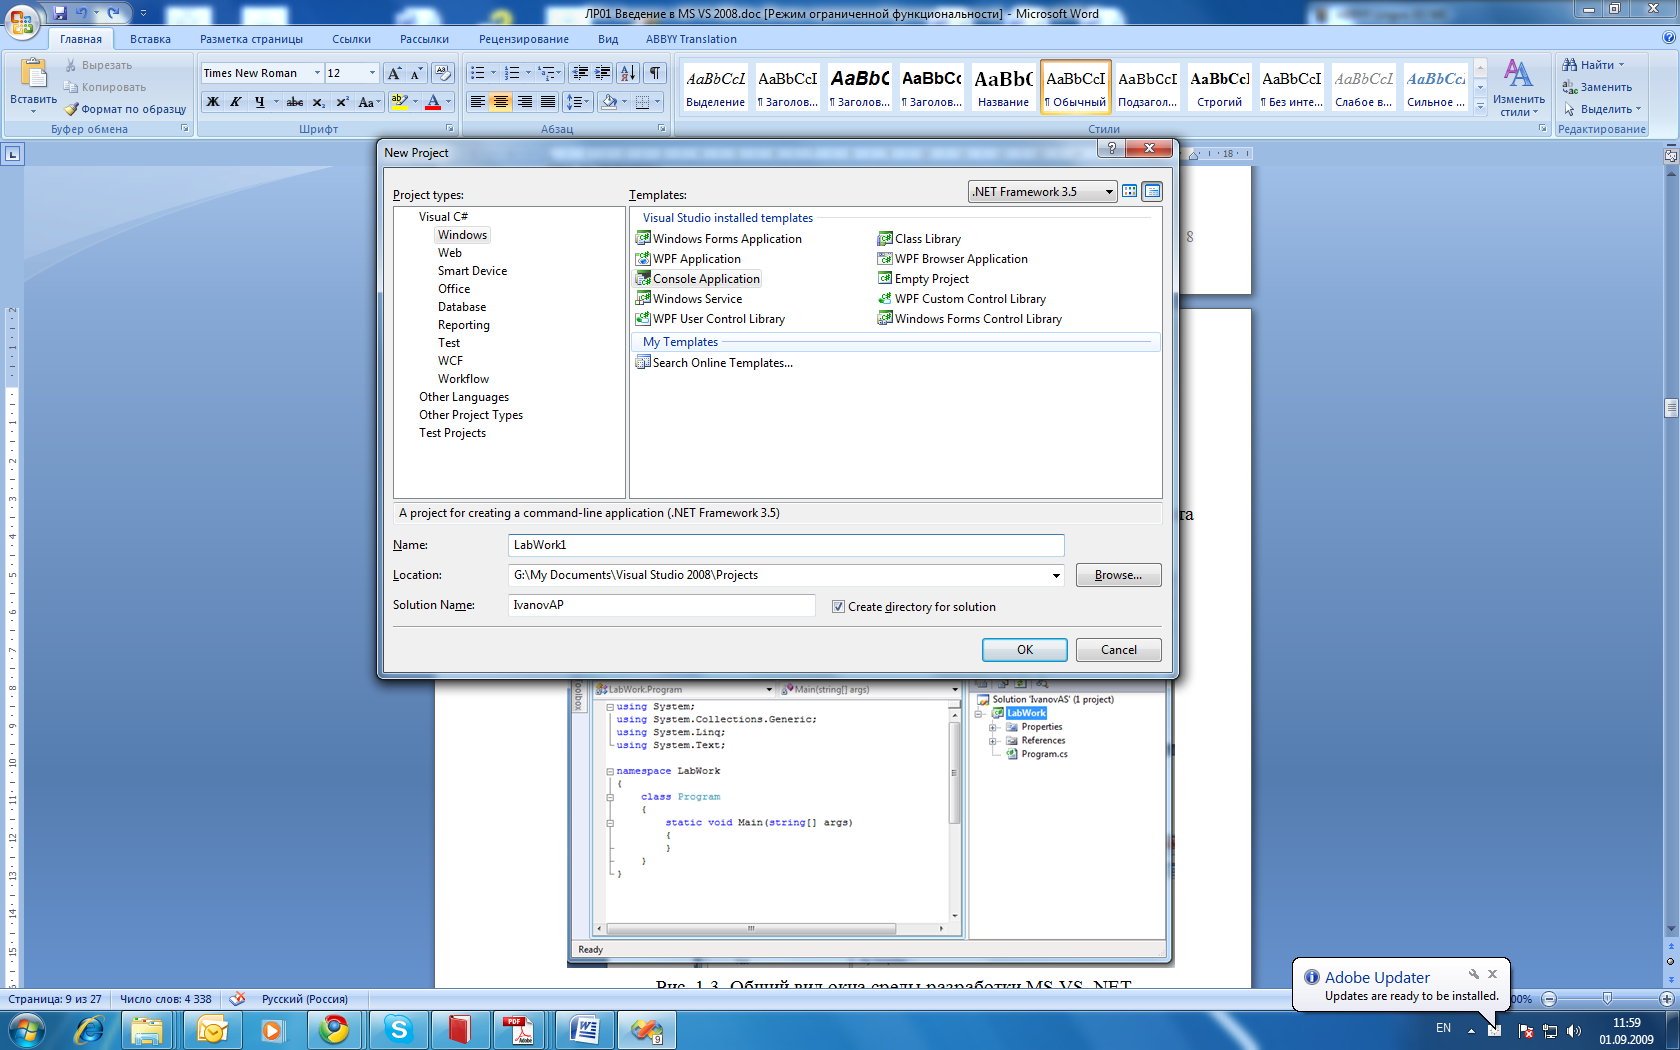
Task: Align text left
Action: click(478, 102)
